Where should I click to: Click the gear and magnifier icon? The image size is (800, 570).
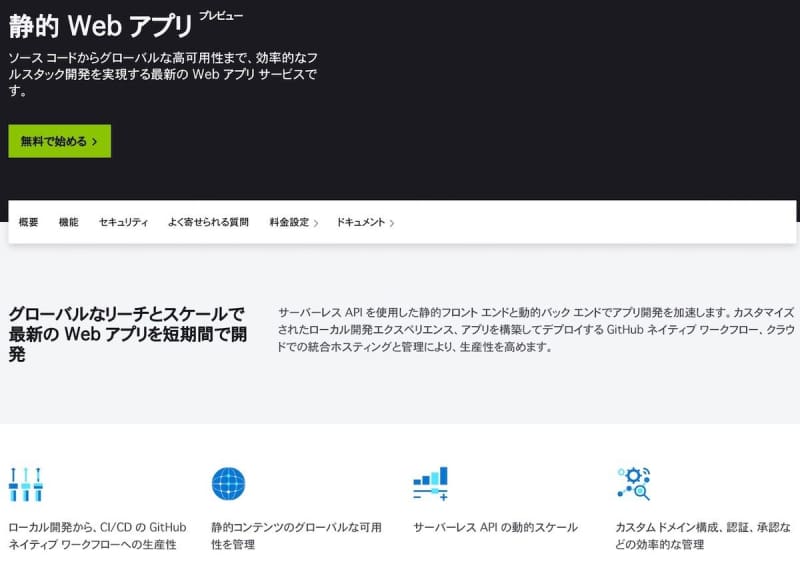633,484
